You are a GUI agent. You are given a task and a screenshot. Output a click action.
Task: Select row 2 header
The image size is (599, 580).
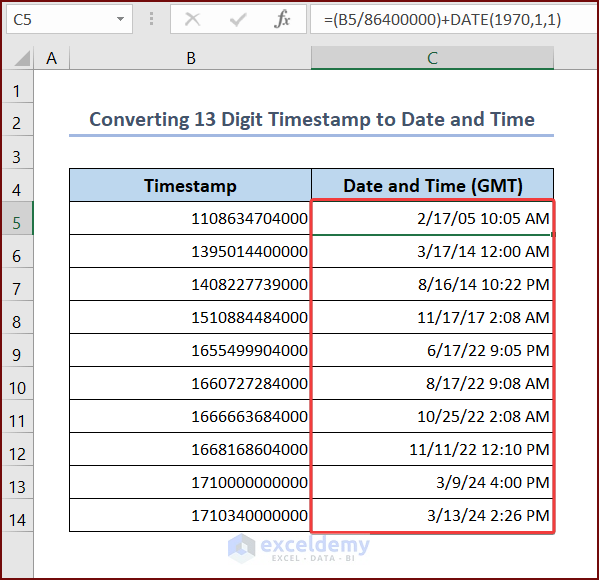point(17,119)
